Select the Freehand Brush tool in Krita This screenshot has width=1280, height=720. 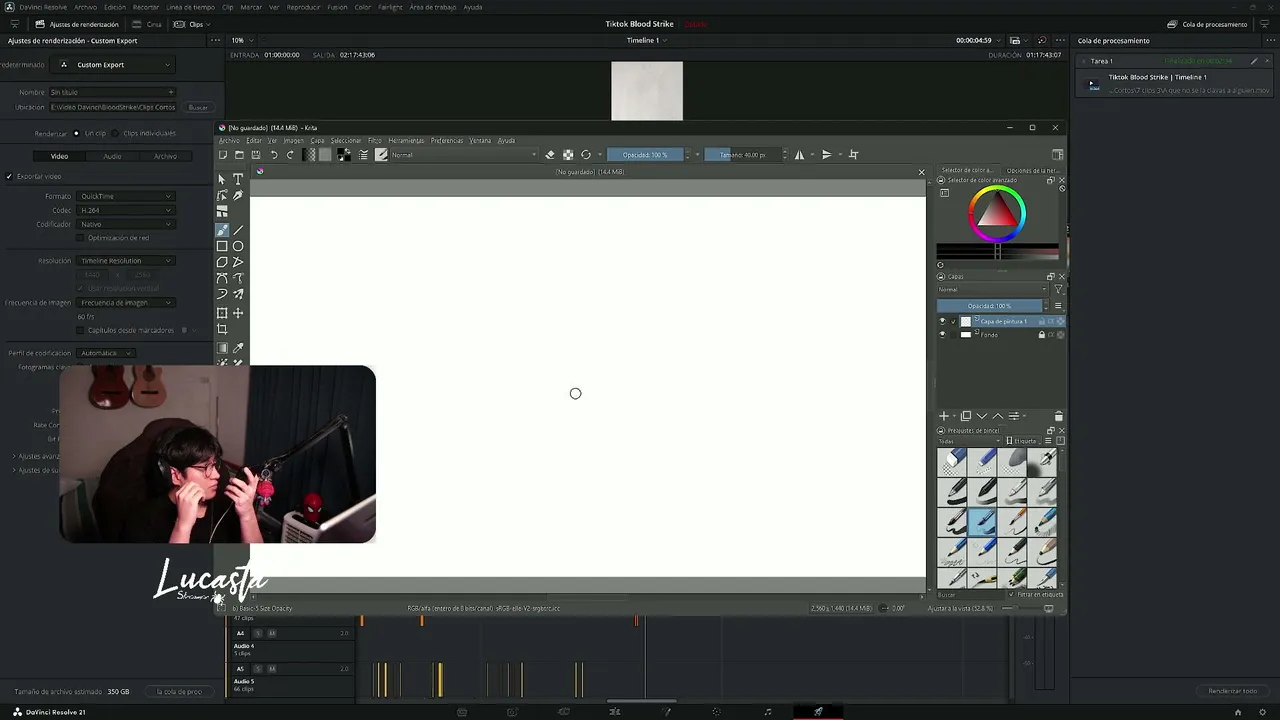(x=222, y=230)
